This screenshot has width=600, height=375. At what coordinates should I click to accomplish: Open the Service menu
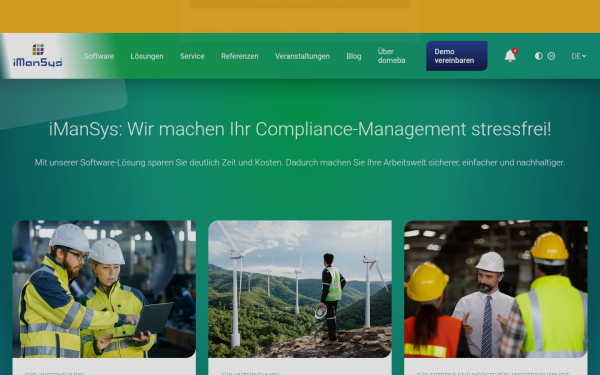click(192, 56)
